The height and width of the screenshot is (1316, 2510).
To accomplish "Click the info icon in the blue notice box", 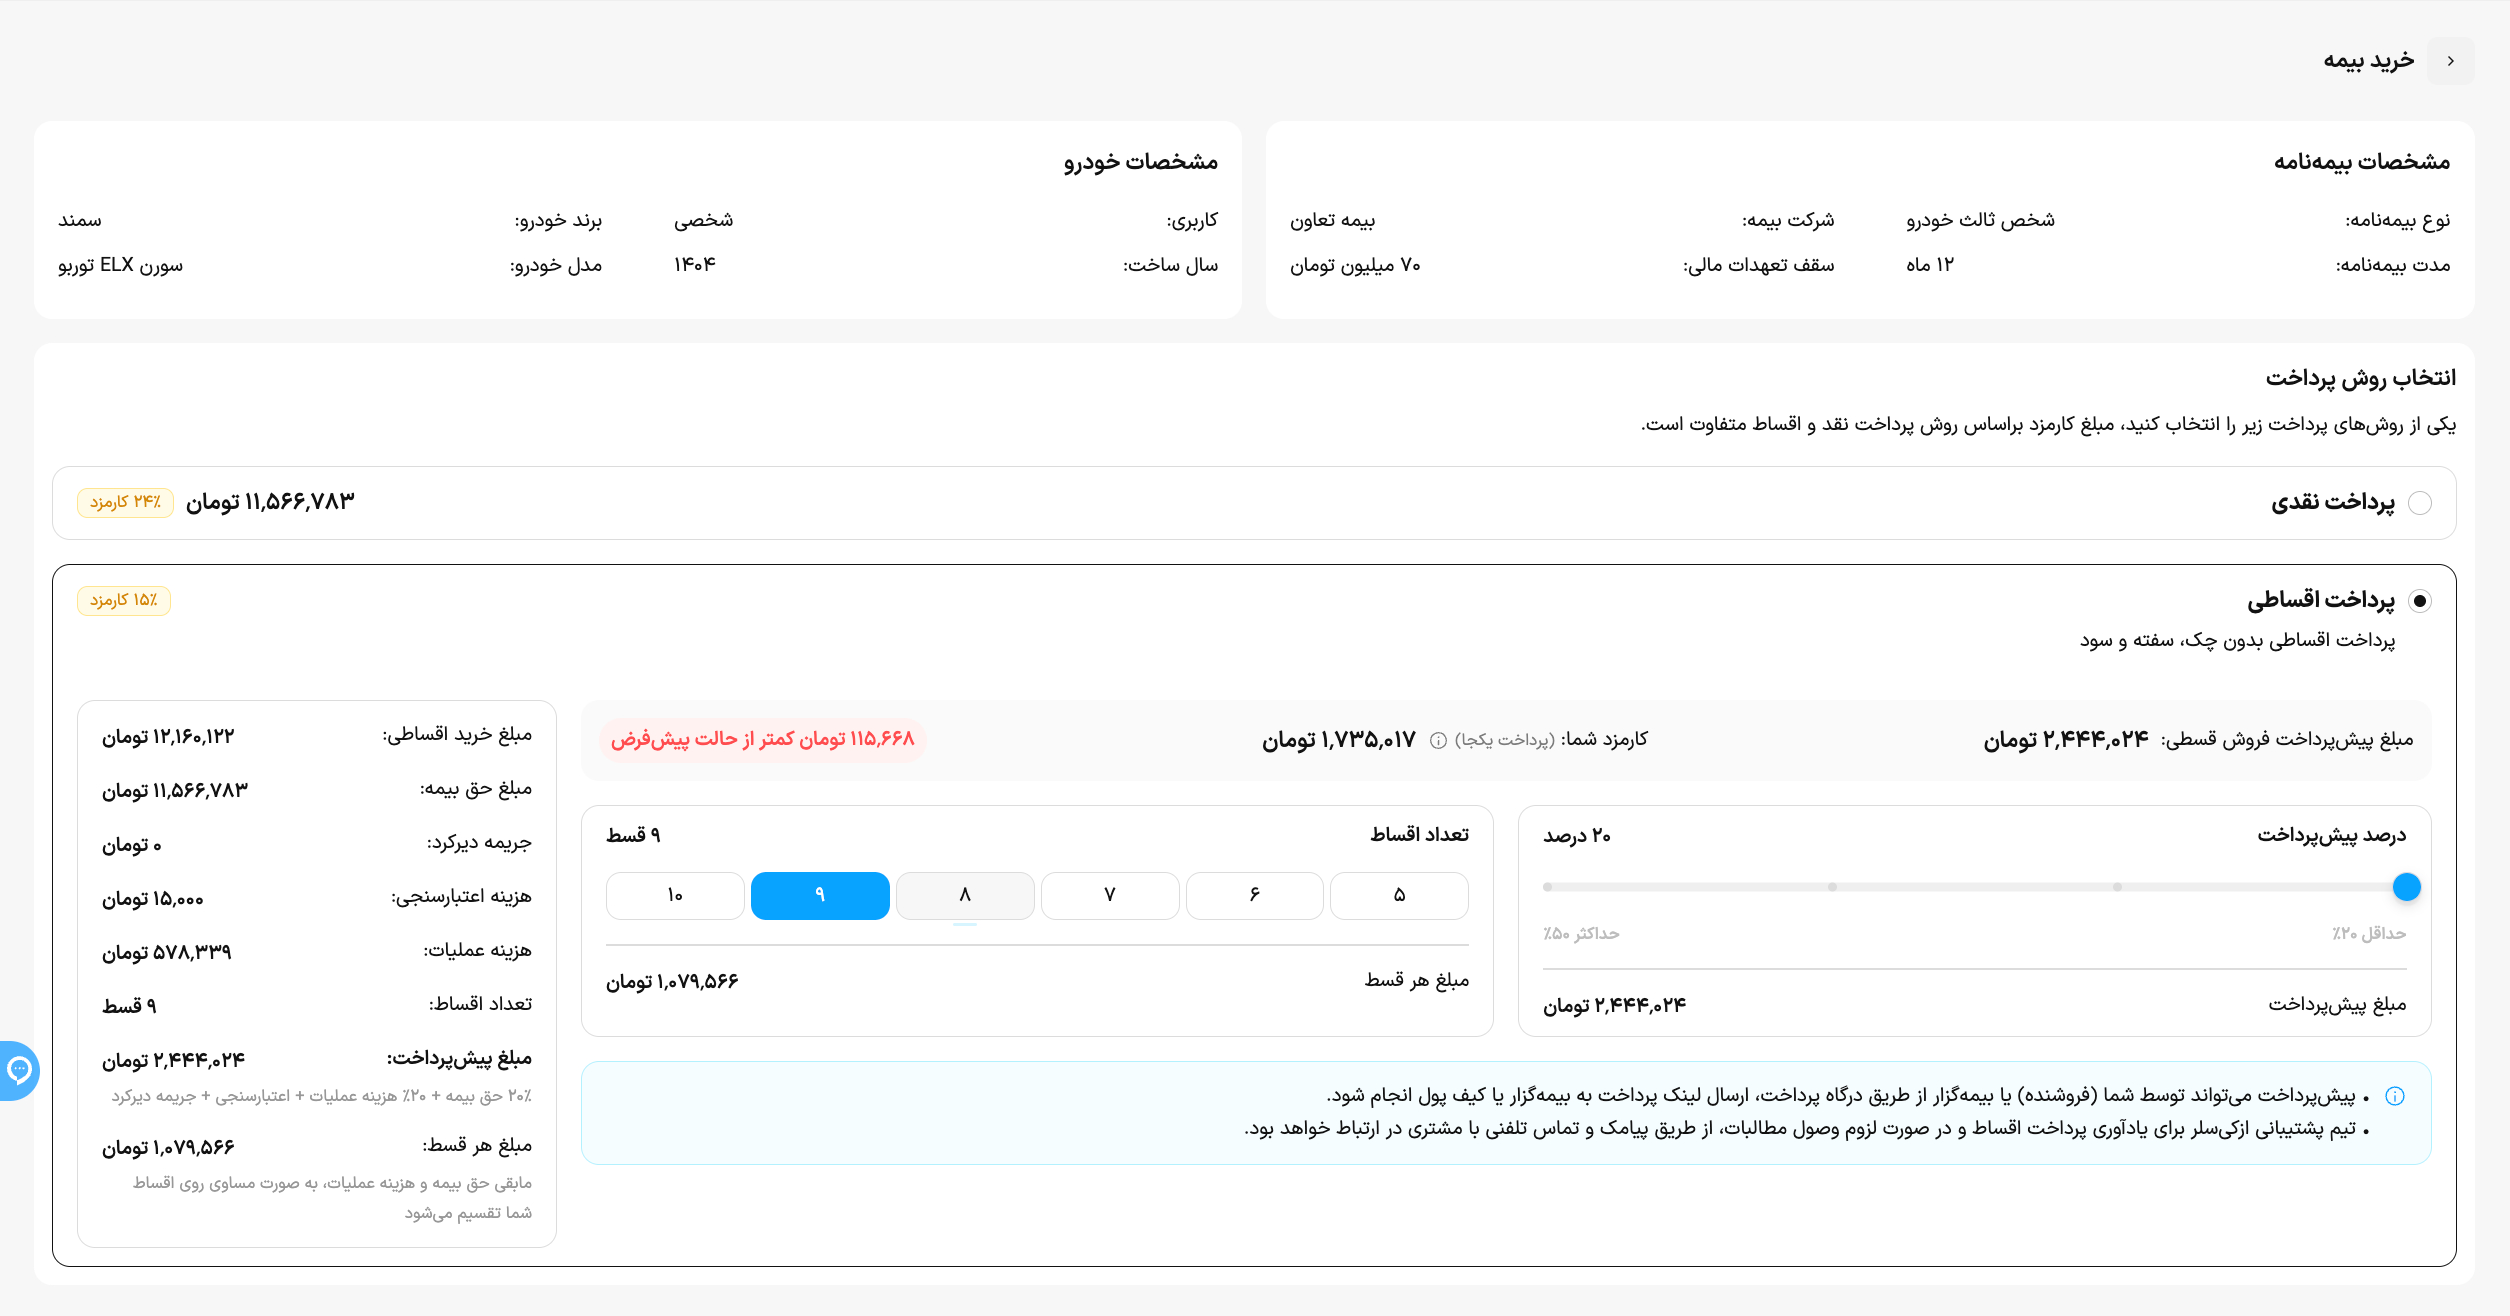I will 2395,1096.
